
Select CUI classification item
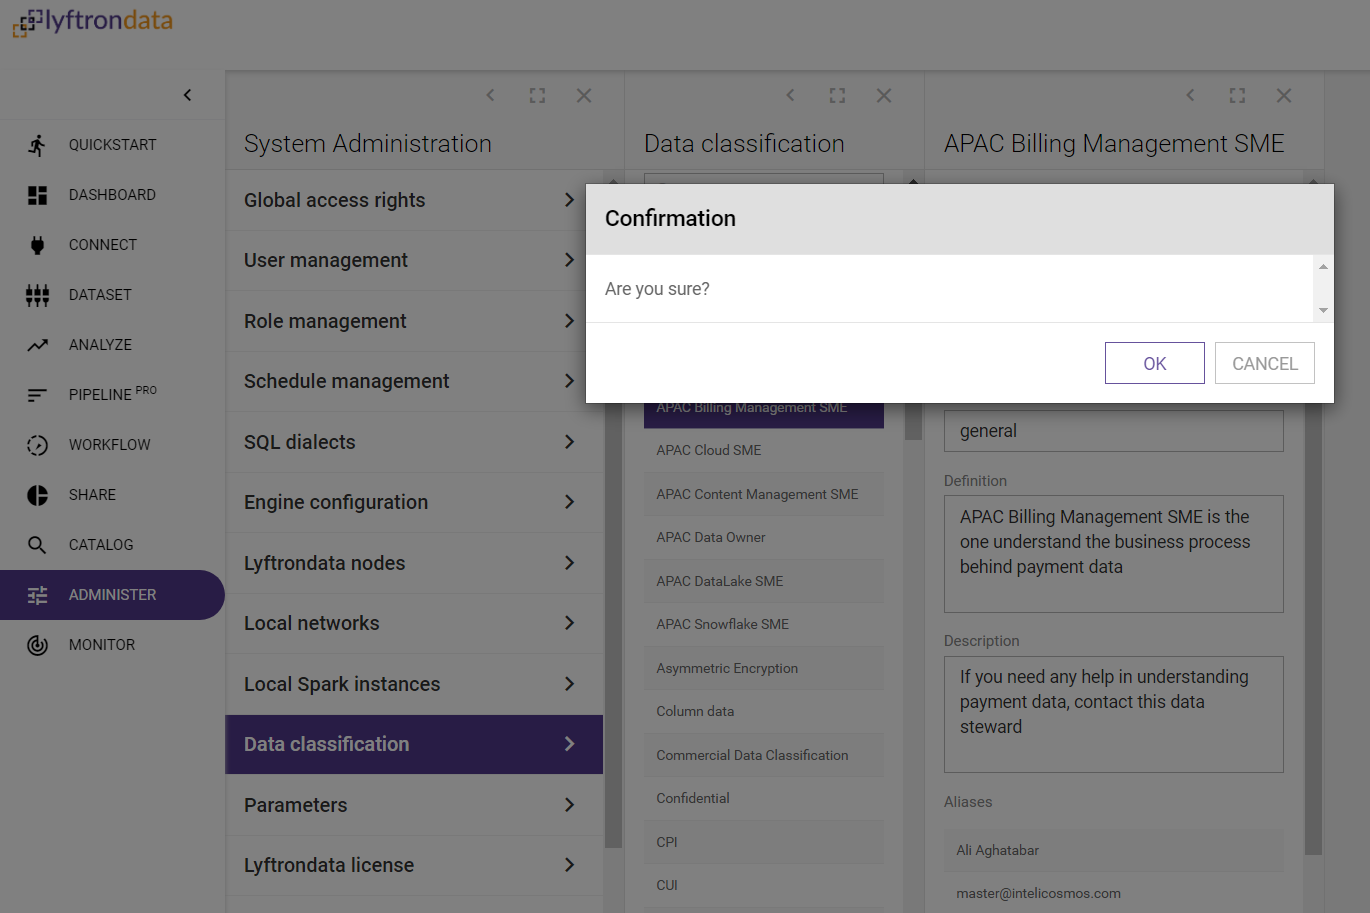[764, 885]
